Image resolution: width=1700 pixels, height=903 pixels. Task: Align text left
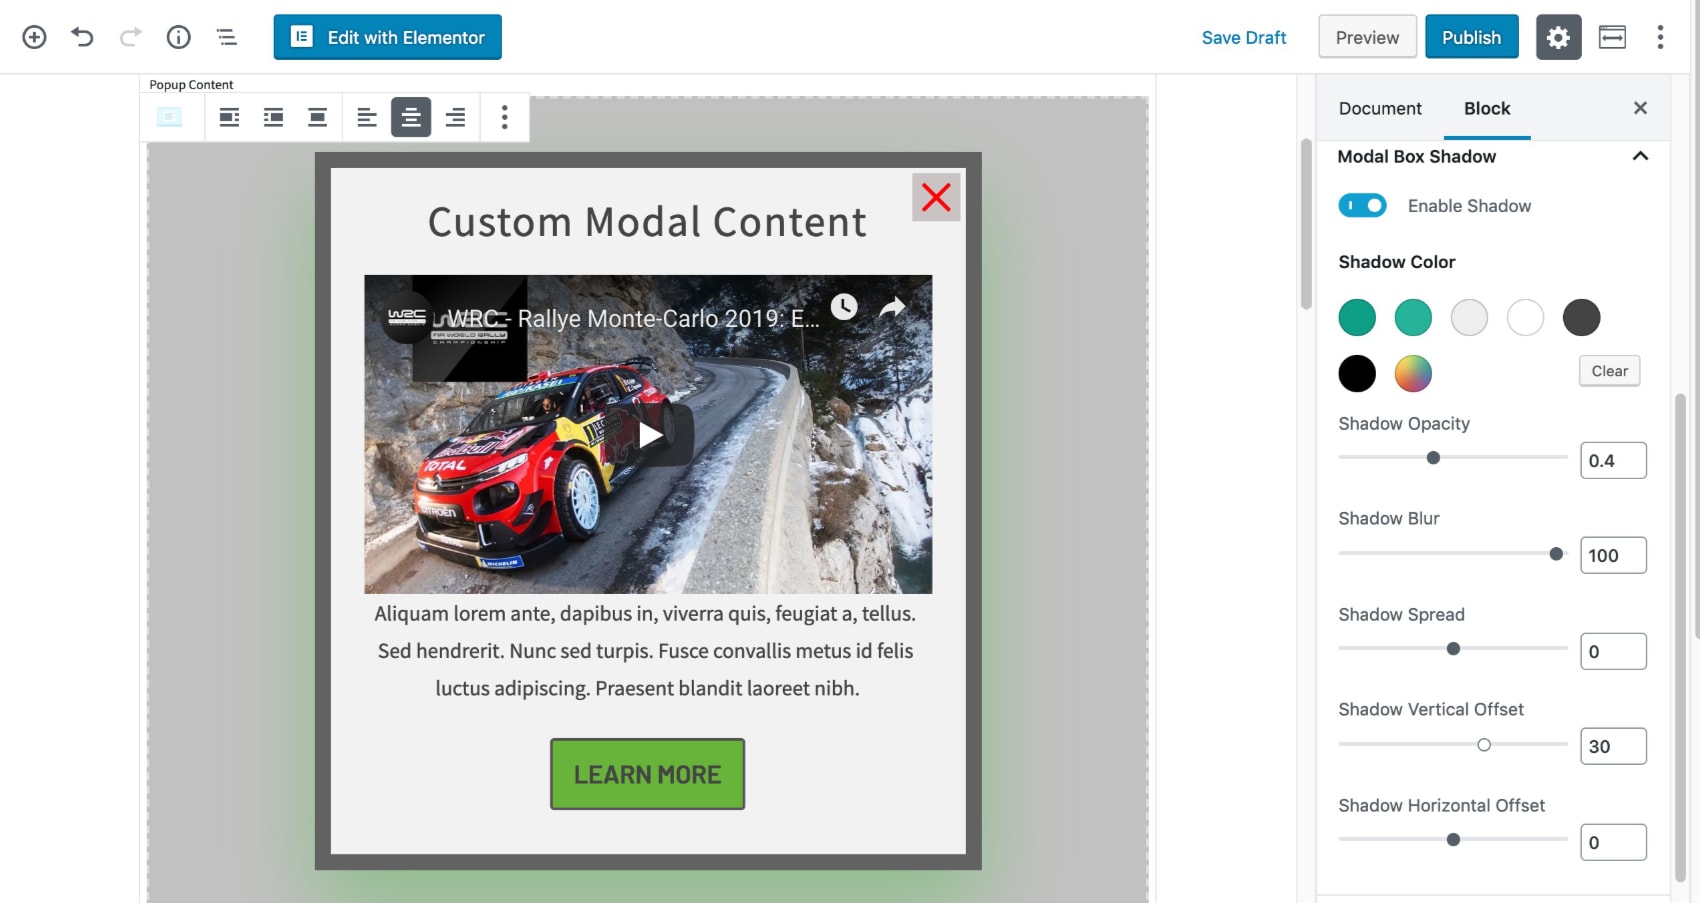point(367,117)
